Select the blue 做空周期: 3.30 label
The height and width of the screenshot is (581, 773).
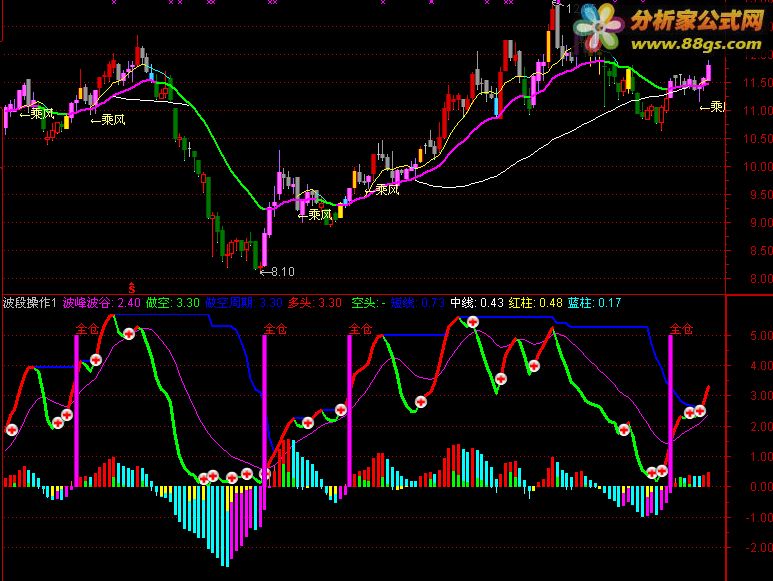[244, 303]
